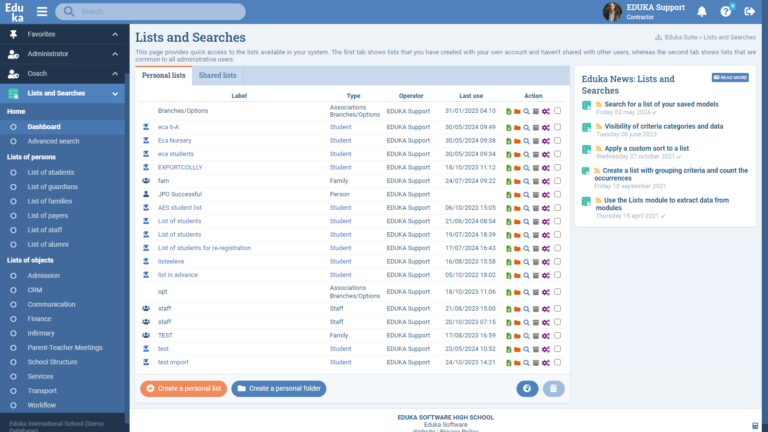Click orange folder icon for eca 6-A

pyautogui.click(x=517, y=127)
